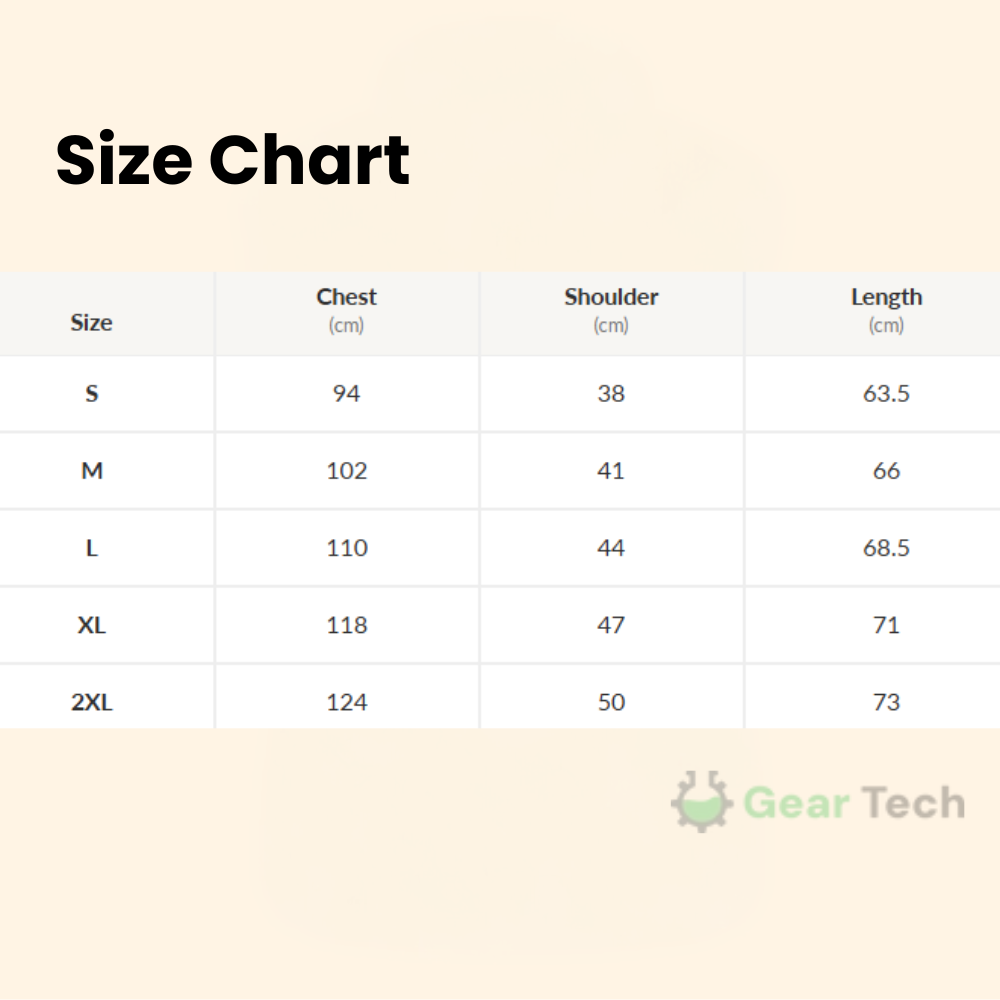Click the chest value 94
1000x1000 pixels.
pyautogui.click(x=346, y=394)
